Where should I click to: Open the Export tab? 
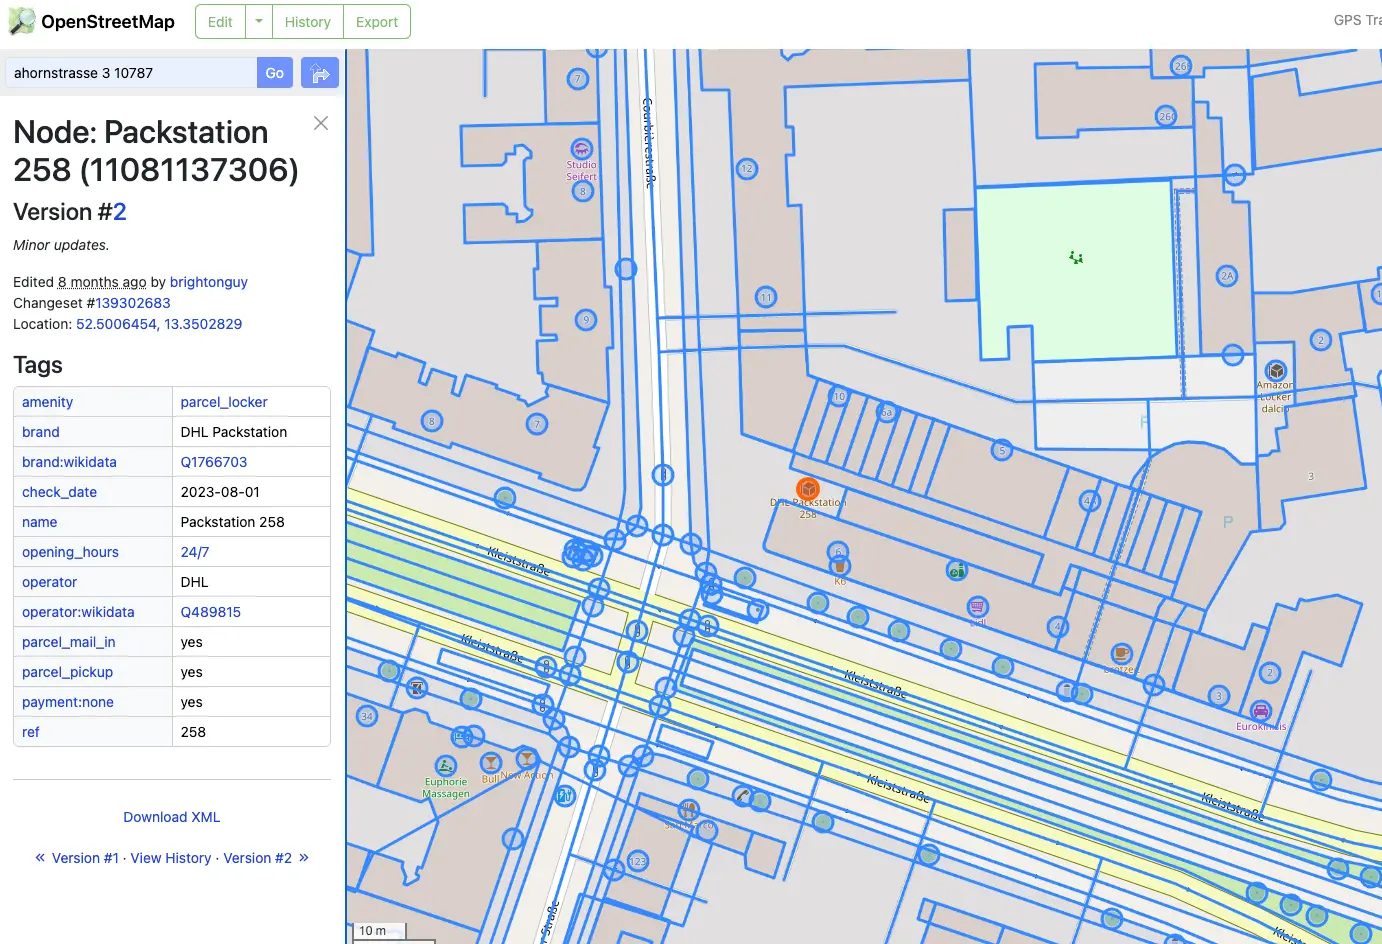[x=377, y=22]
